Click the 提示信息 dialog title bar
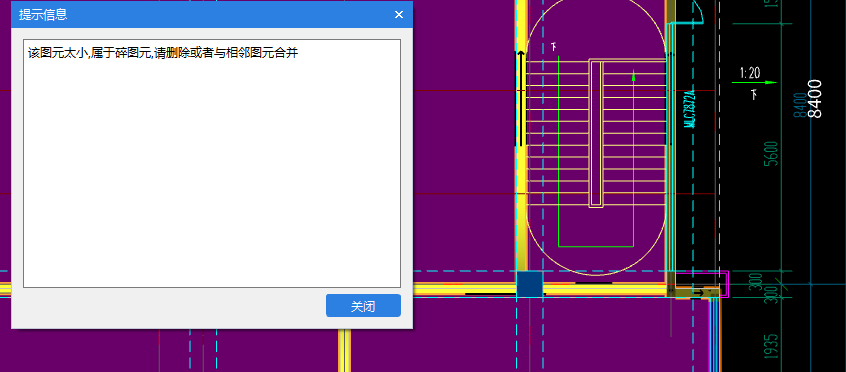This screenshot has width=846, height=372. 212,15
